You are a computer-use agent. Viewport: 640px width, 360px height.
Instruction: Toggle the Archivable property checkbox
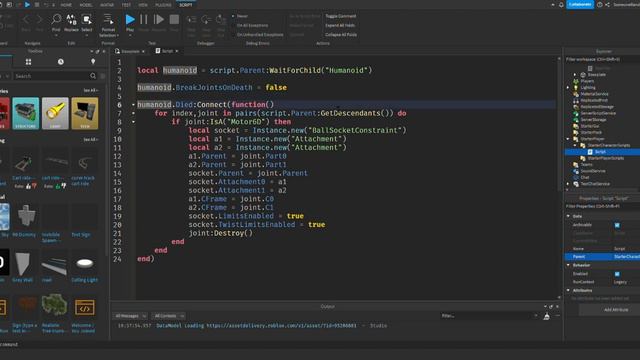click(617, 225)
